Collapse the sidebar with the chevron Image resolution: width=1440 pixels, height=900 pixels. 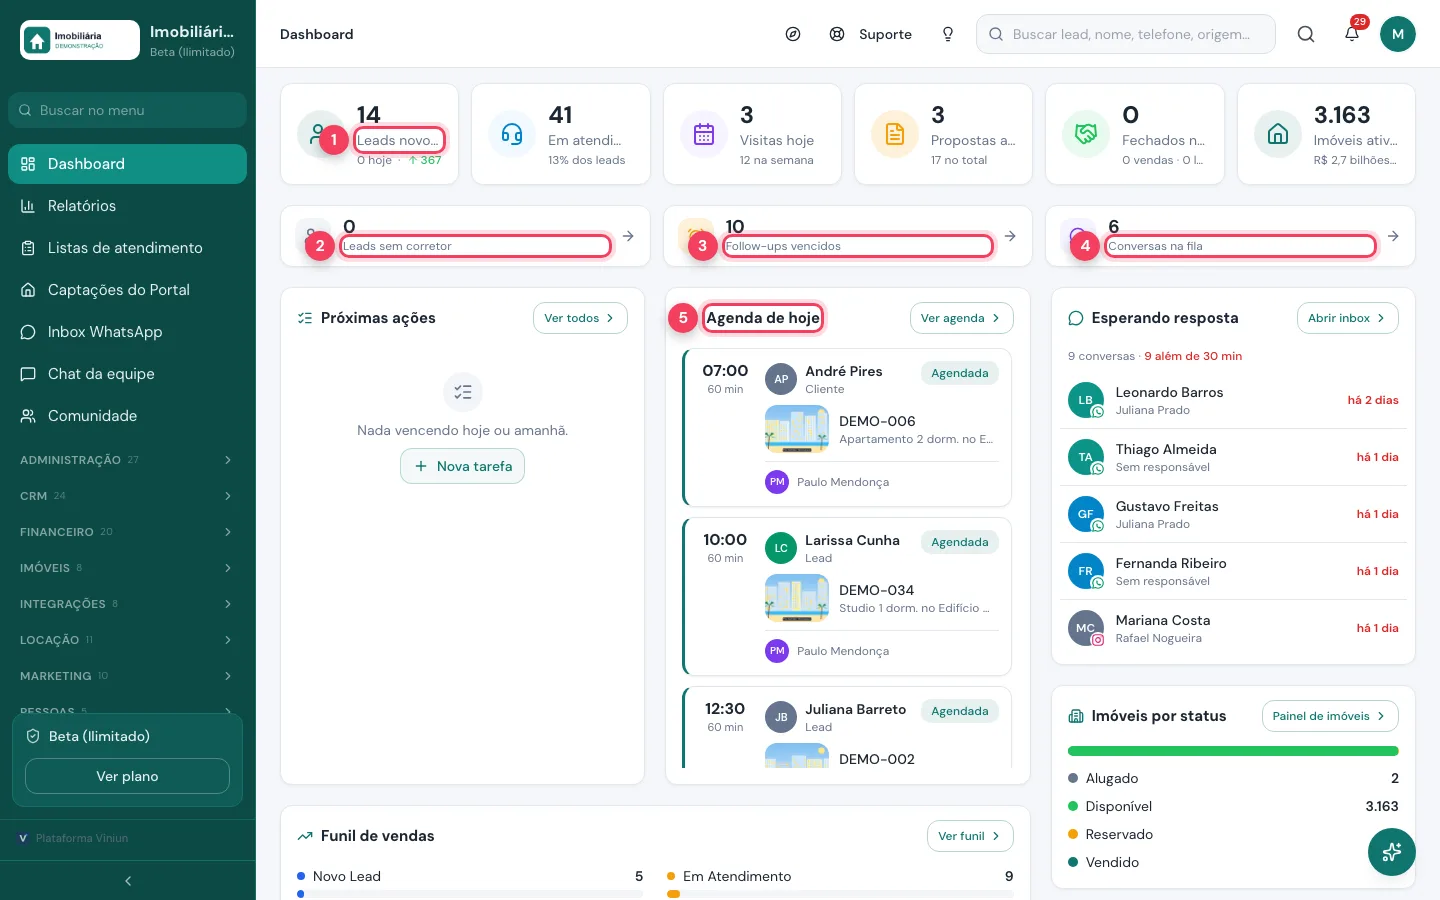[x=128, y=881]
